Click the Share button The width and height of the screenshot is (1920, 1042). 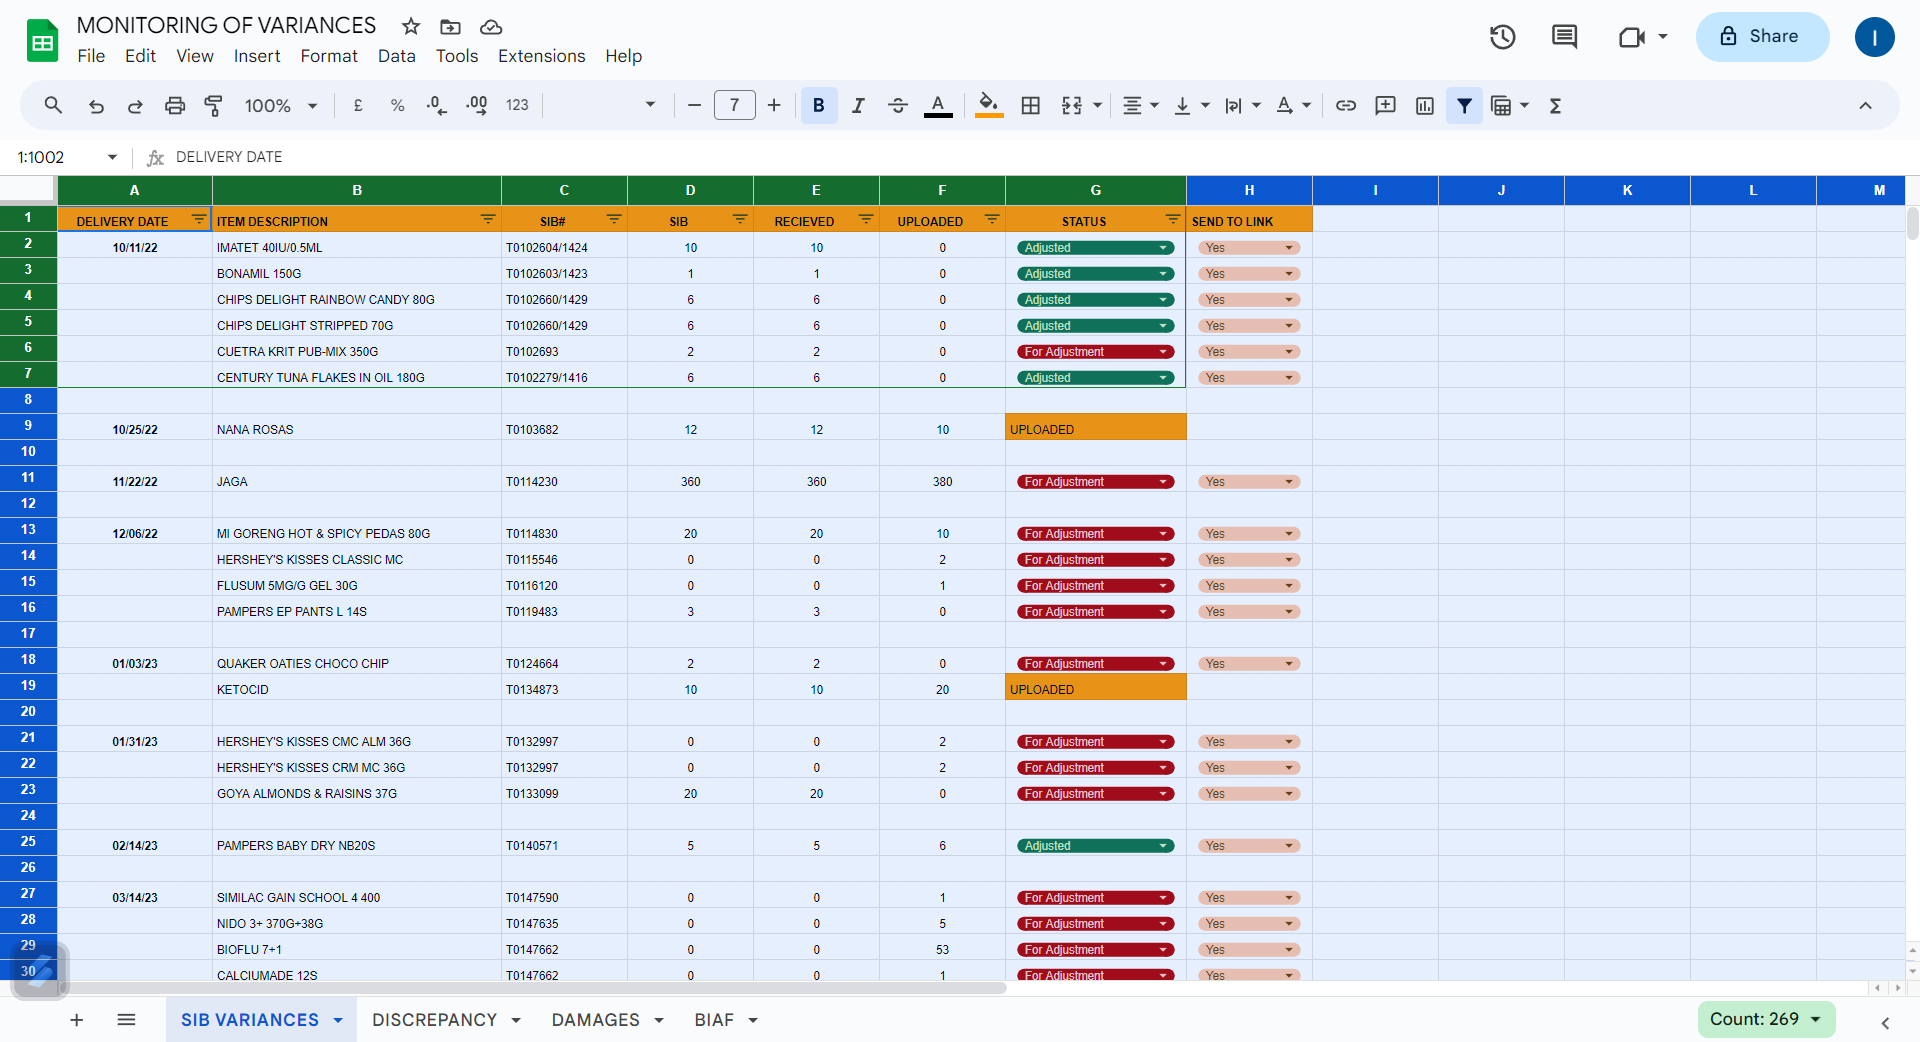point(1762,37)
